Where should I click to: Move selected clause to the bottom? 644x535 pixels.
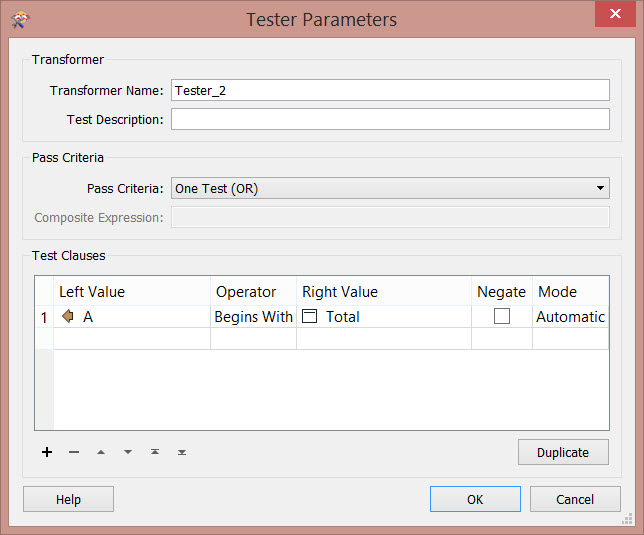coord(182,452)
